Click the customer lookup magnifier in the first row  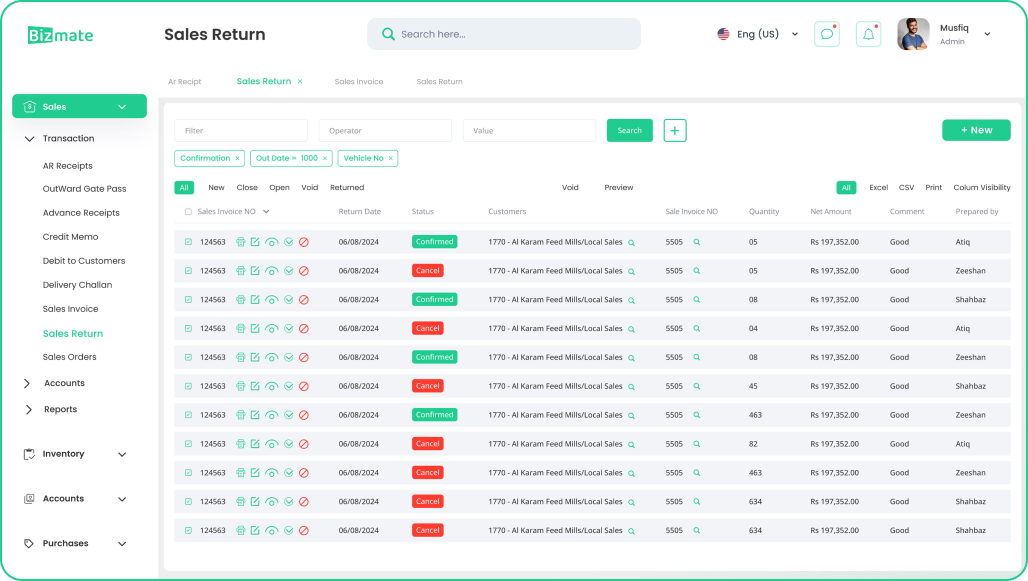[631, 243]
